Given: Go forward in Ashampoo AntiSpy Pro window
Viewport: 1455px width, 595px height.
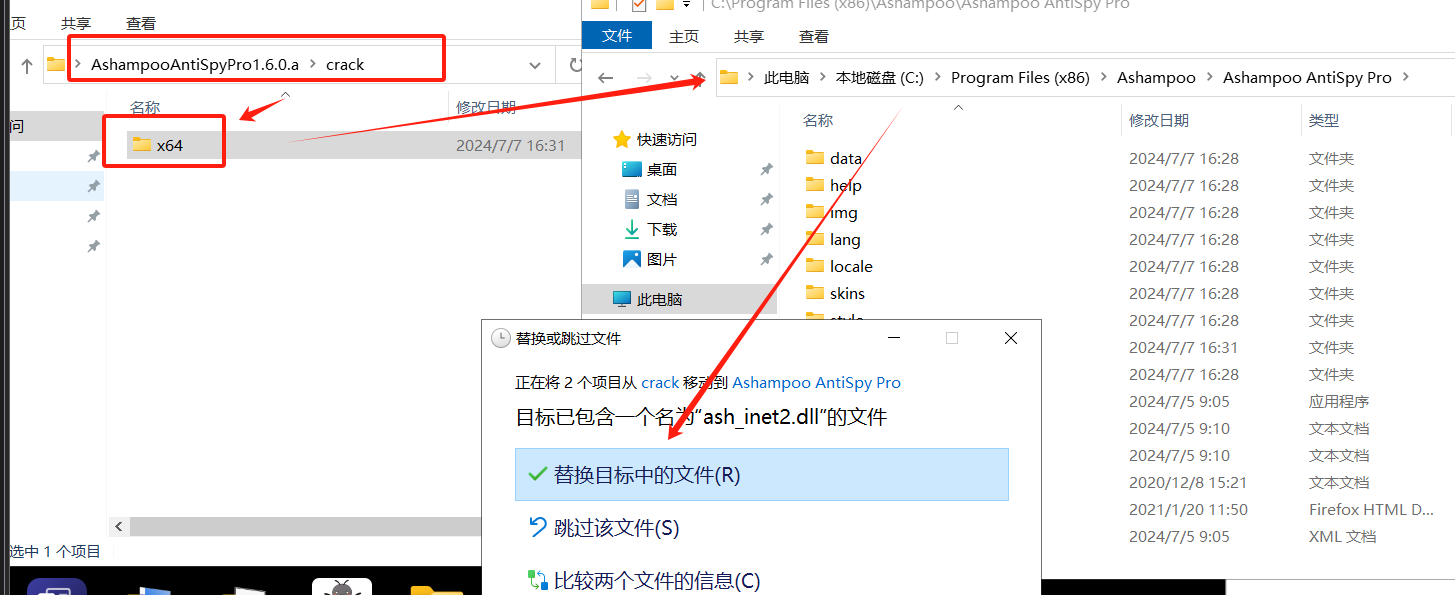Looking at the screenshot, I should coord(645,78).
